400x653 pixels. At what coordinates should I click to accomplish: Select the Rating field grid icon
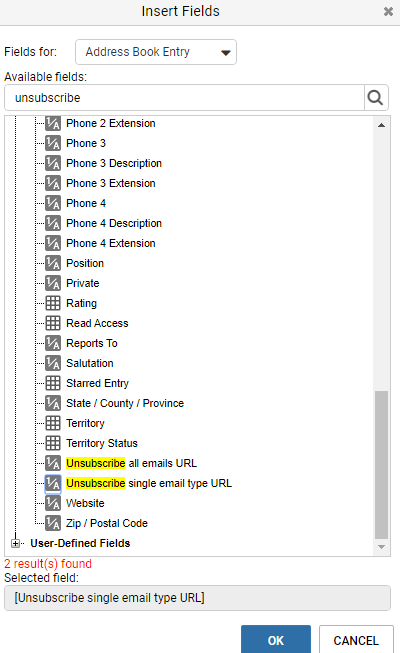point(53,303)
